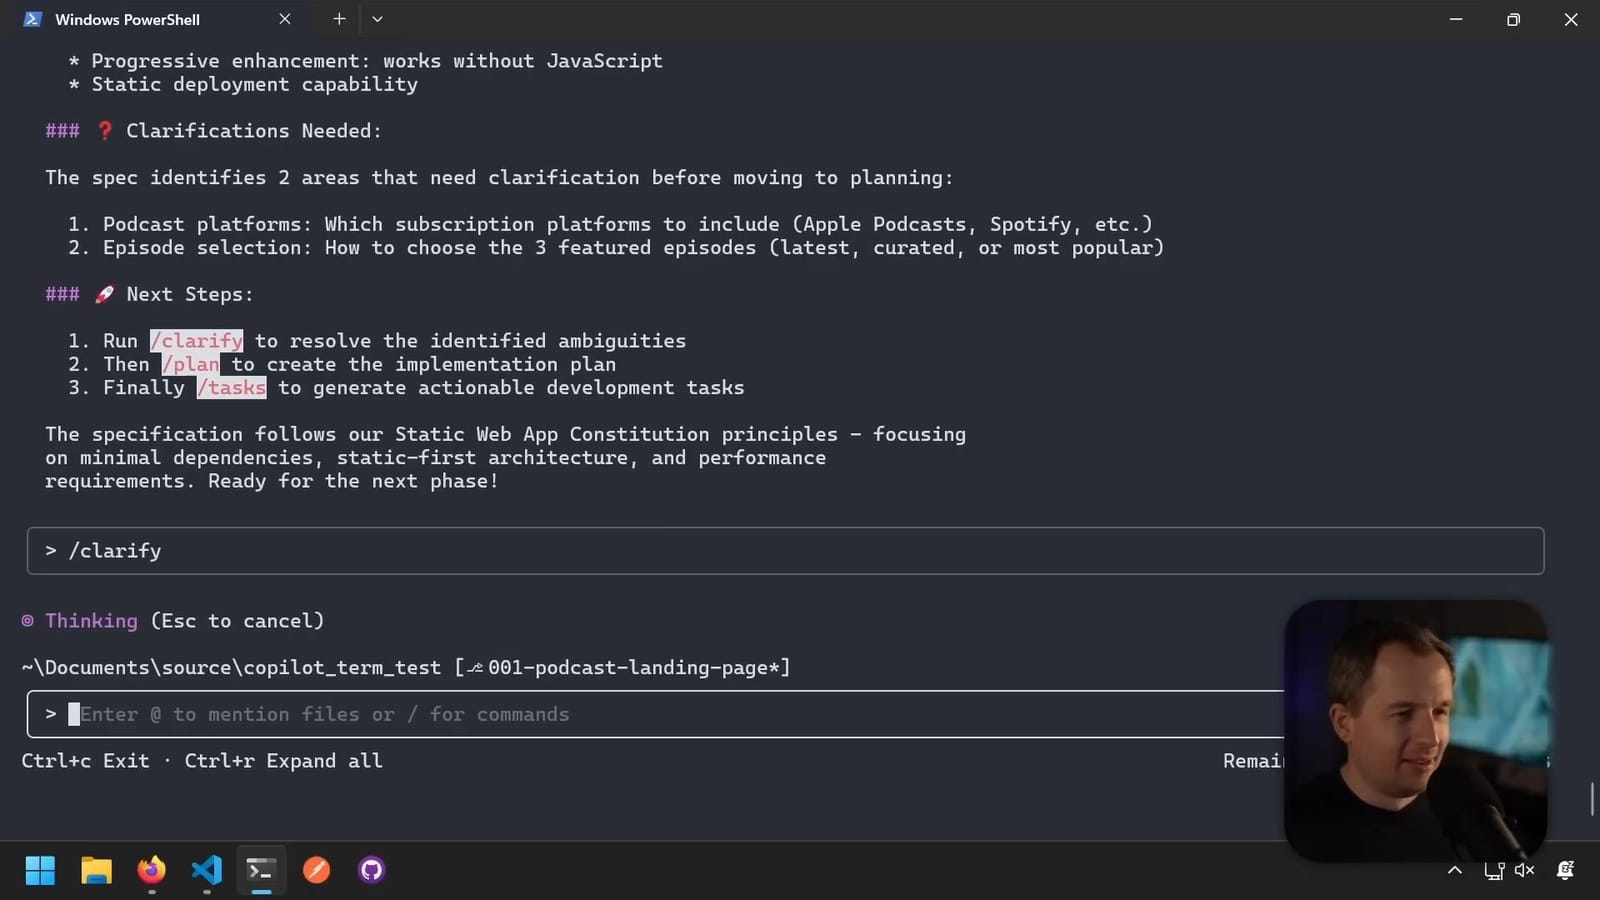Unmute the system volume in the tray

(x=1524, y=870)
